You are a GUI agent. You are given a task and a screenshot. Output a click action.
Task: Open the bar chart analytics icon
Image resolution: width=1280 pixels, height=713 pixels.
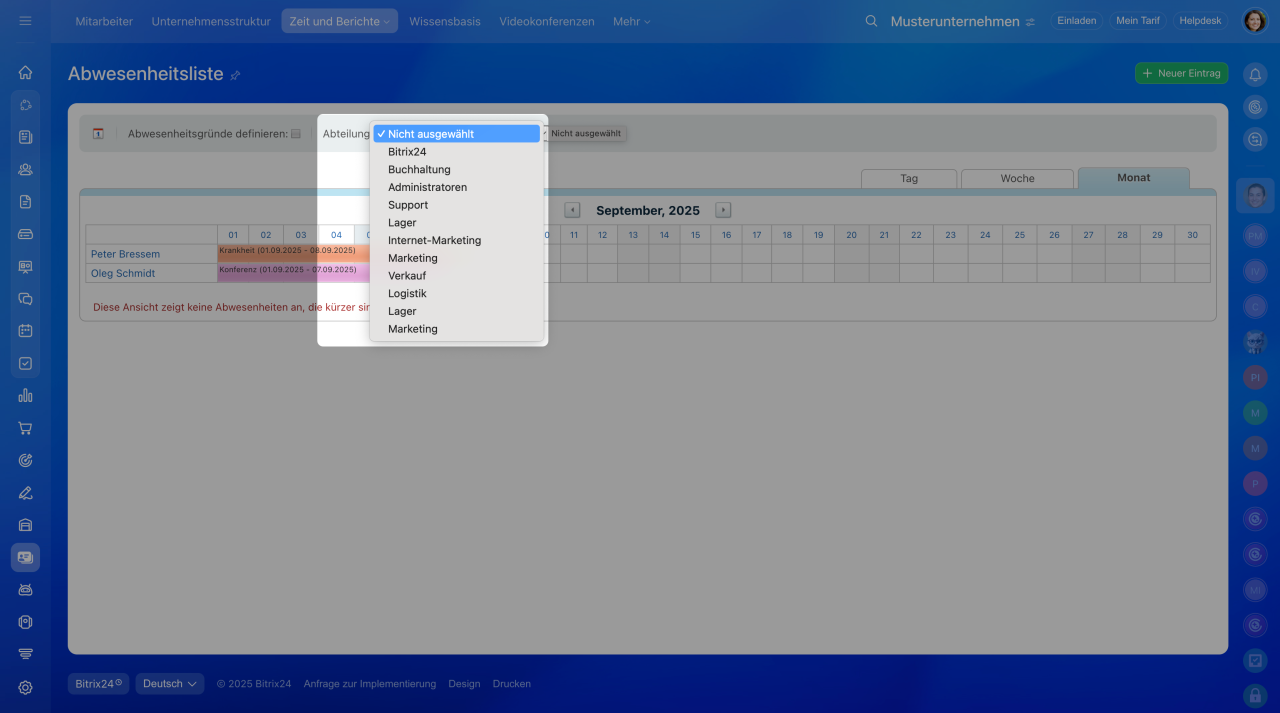pos(25,395)
